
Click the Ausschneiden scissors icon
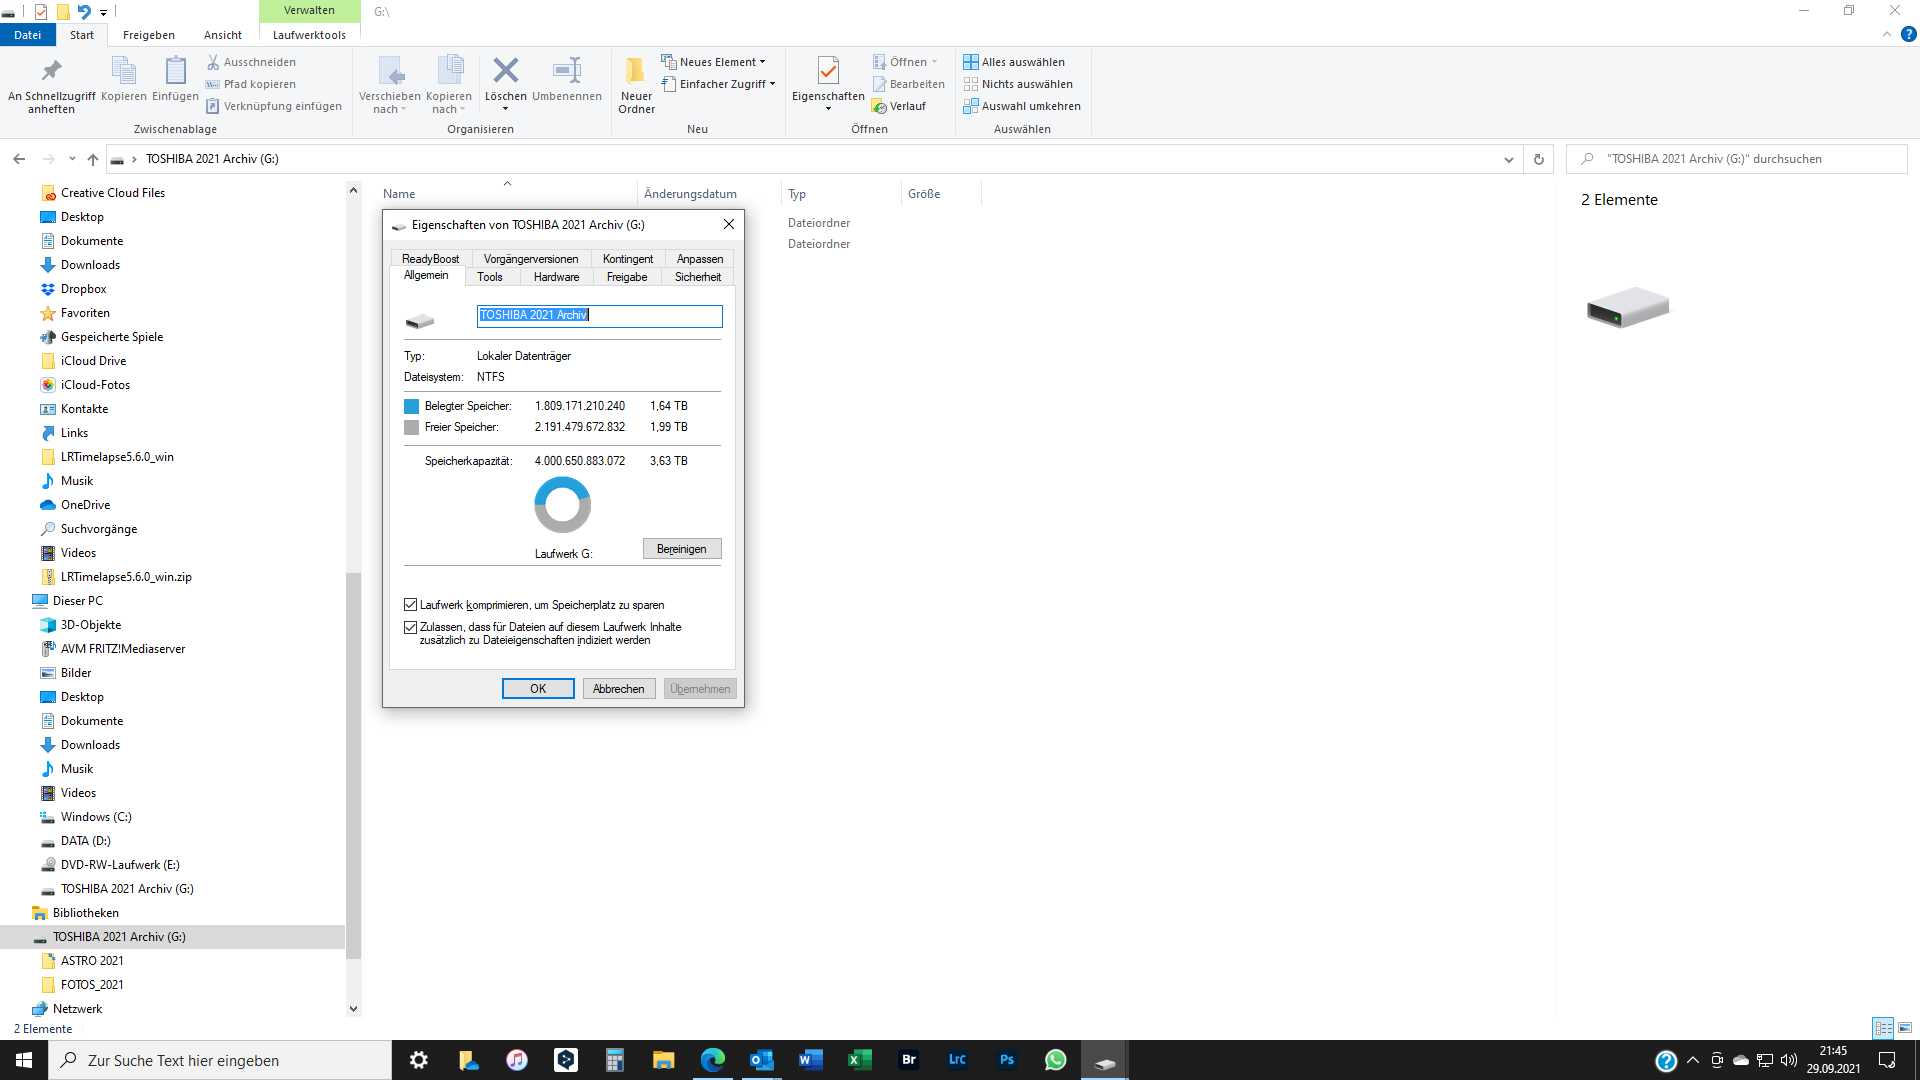click(x=213, y=62)
